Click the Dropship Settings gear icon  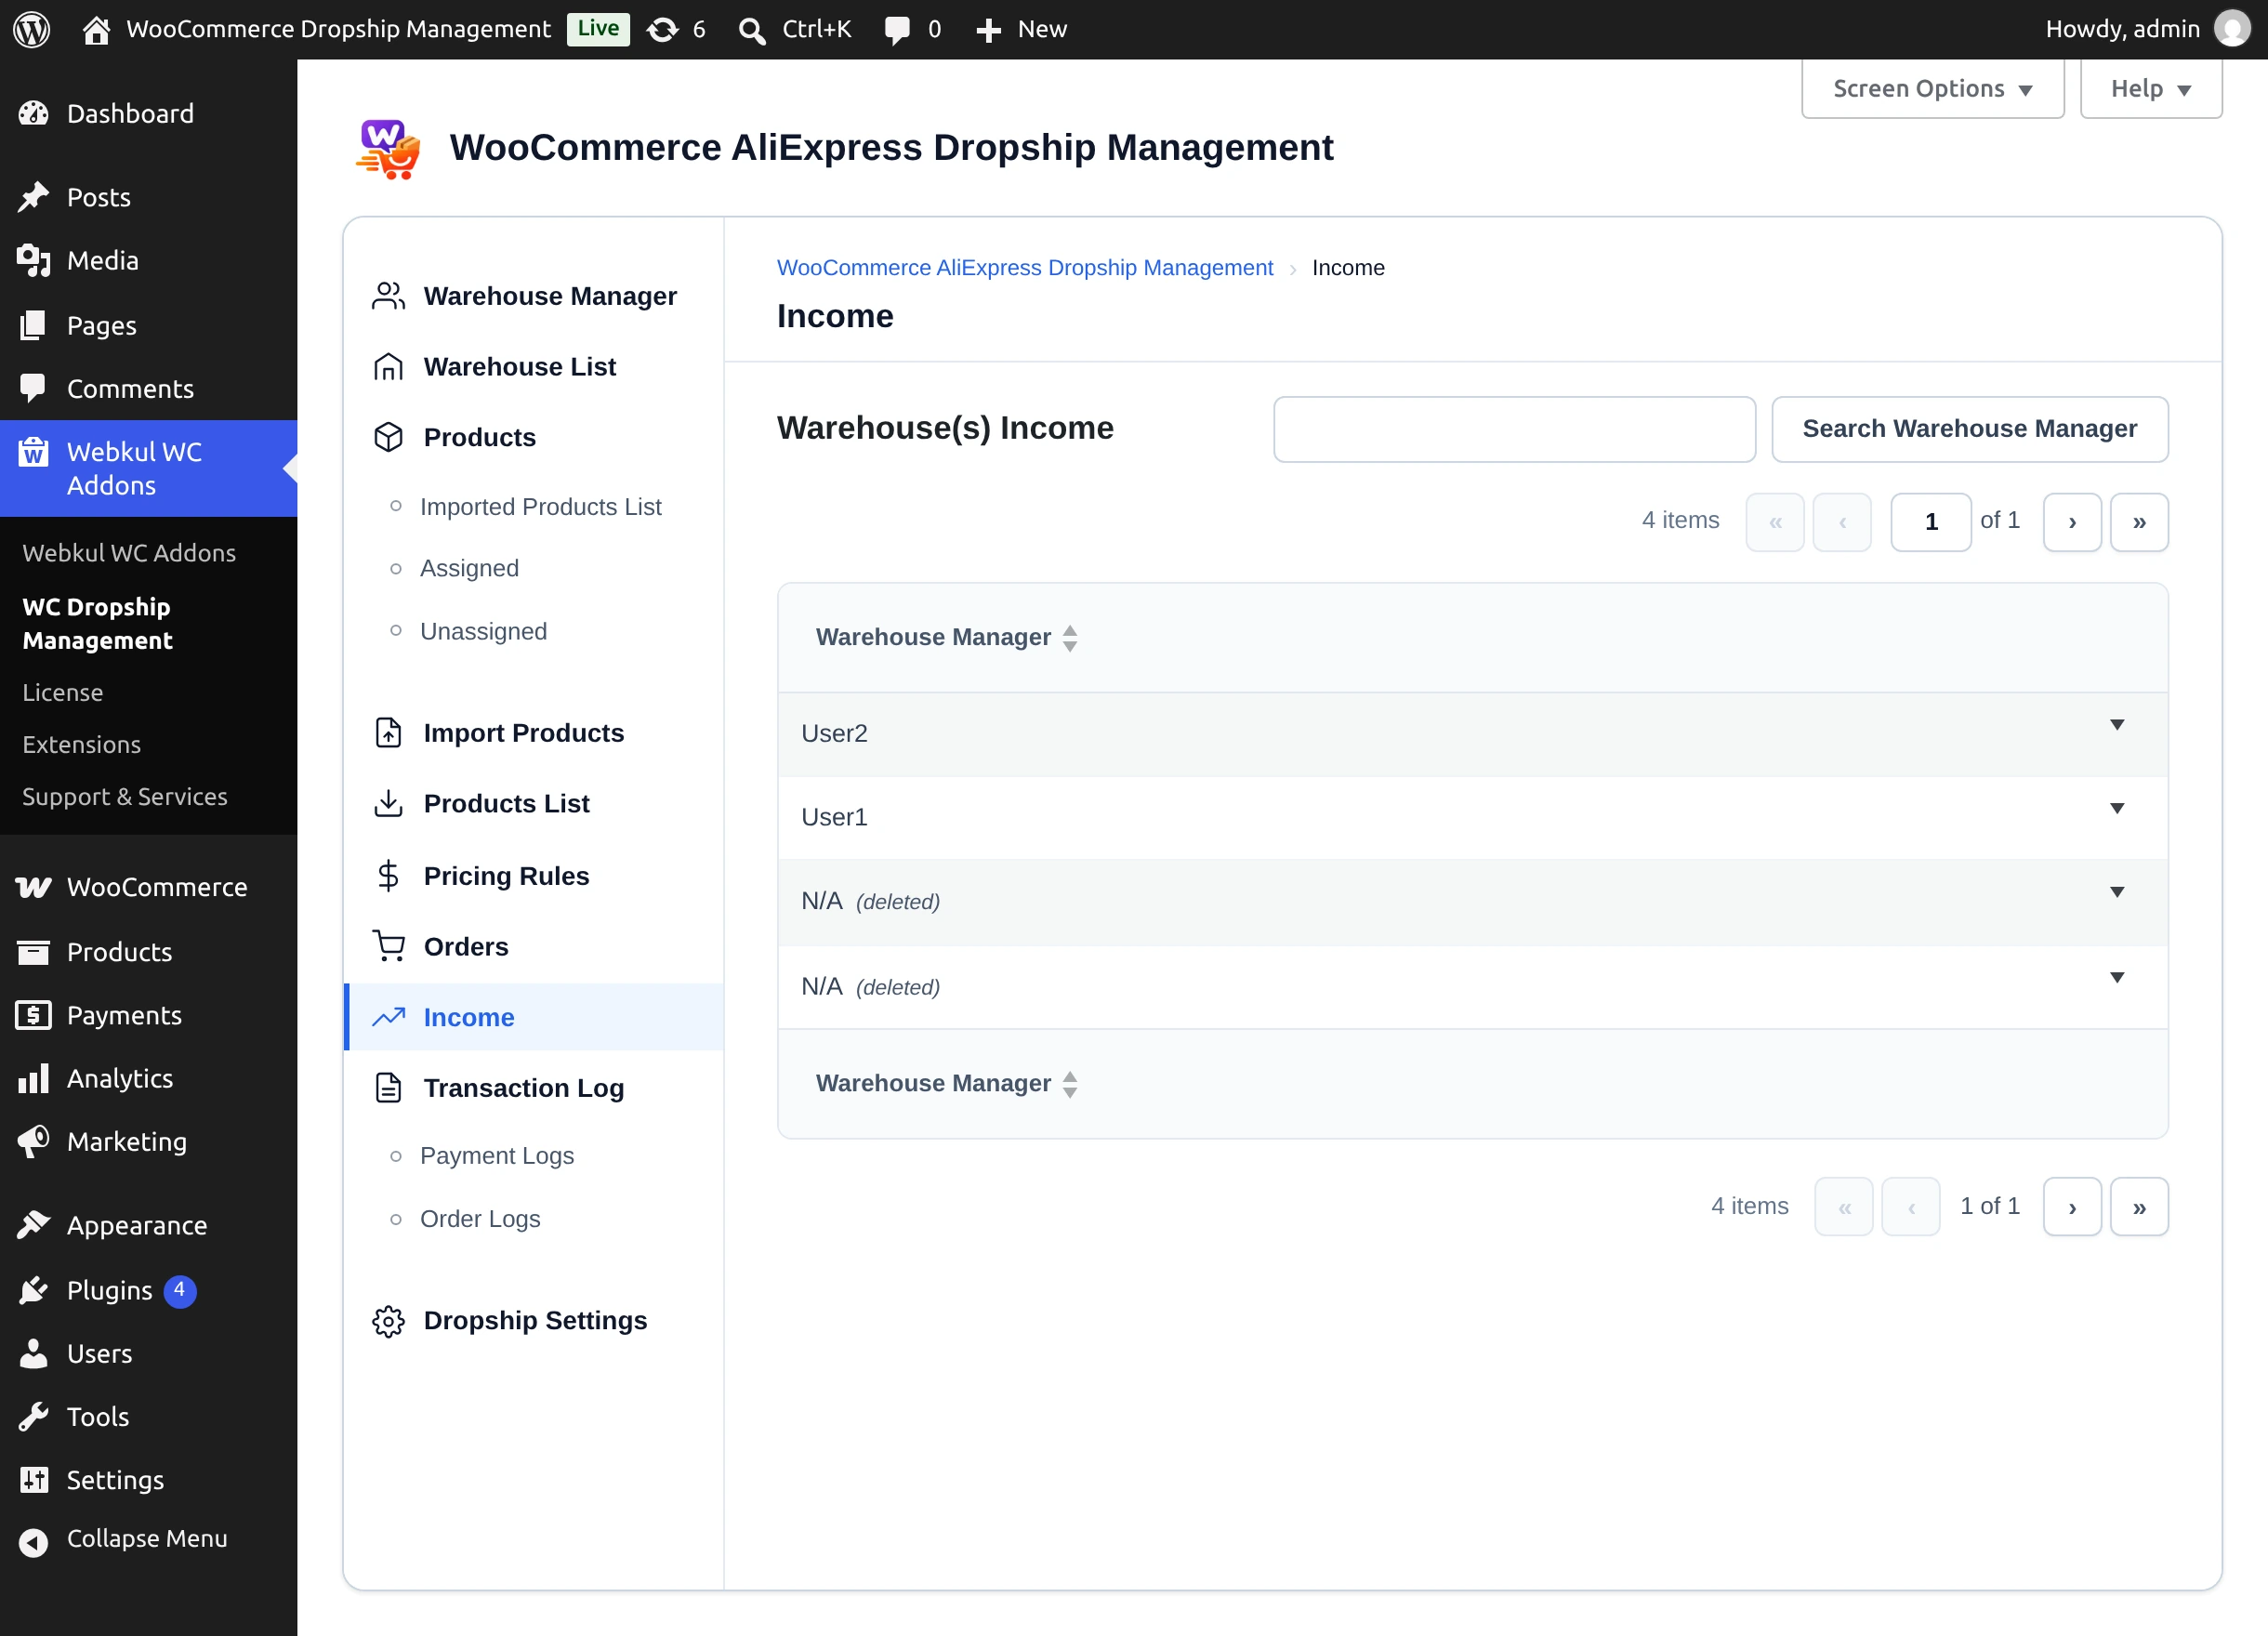pyautogui.click(x=388, y=1321)
